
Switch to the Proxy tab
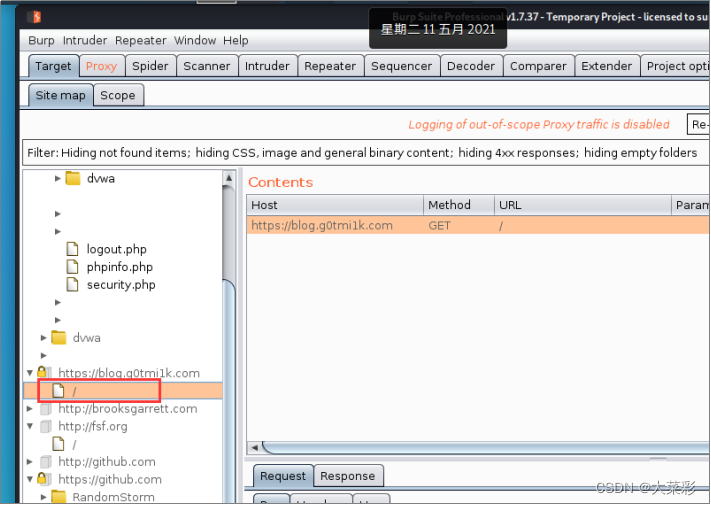click(102, 66)
